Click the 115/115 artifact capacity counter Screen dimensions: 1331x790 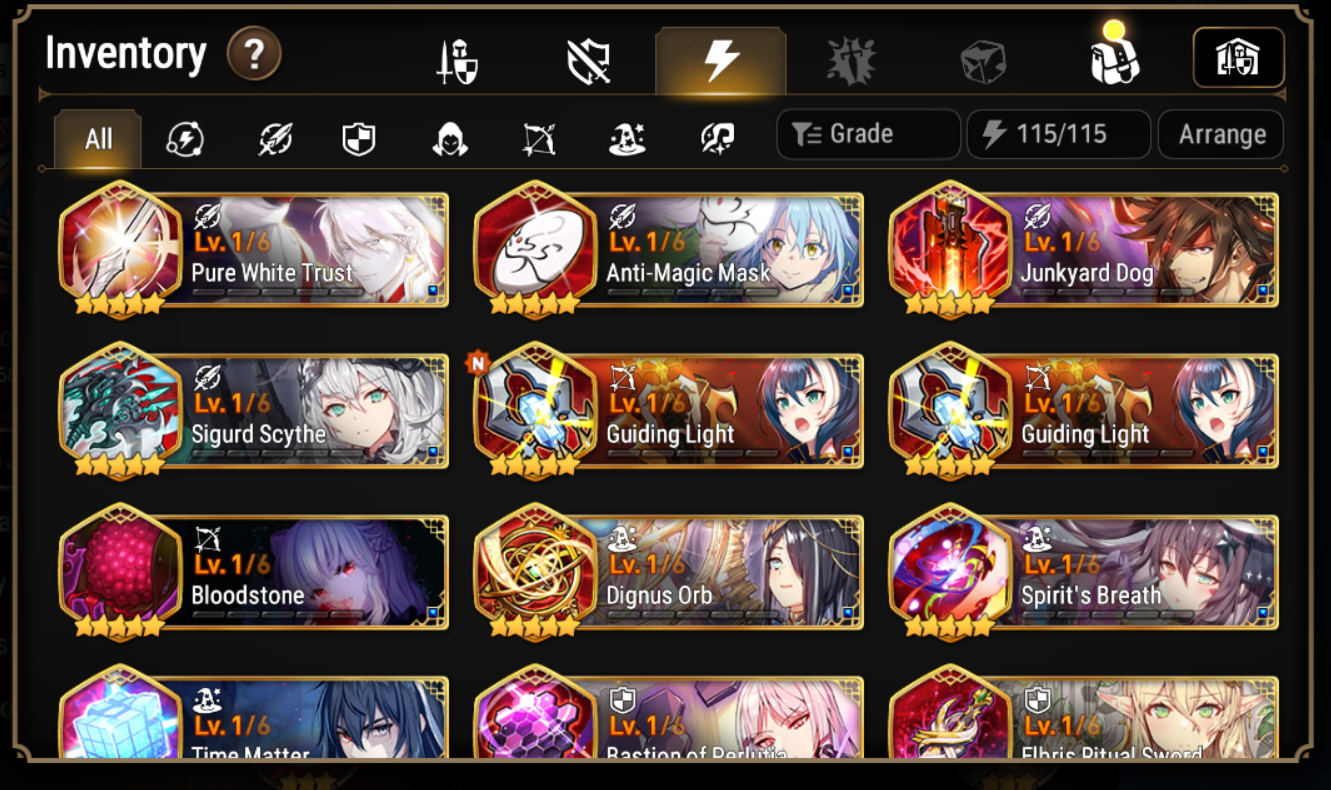click(x=1058, y=134)
